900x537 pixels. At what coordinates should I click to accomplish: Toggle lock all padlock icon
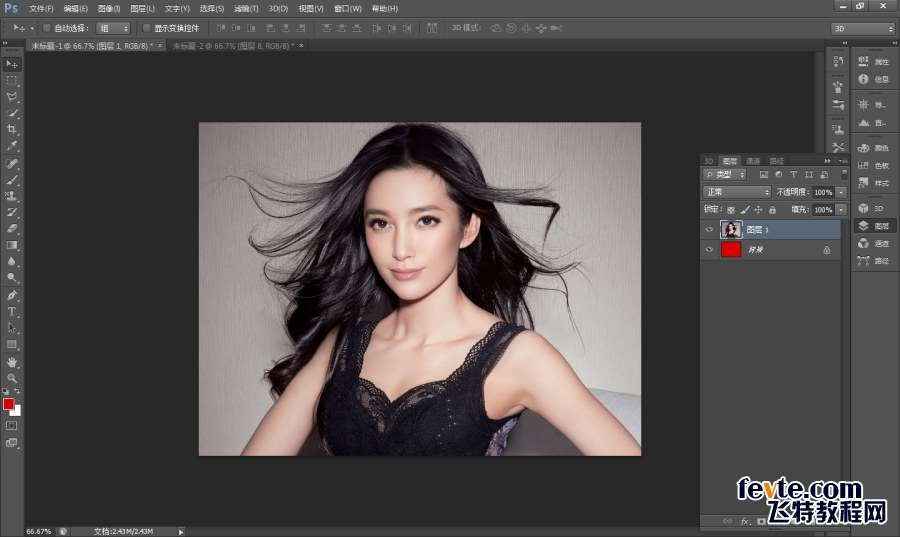(x=772, y=210)
